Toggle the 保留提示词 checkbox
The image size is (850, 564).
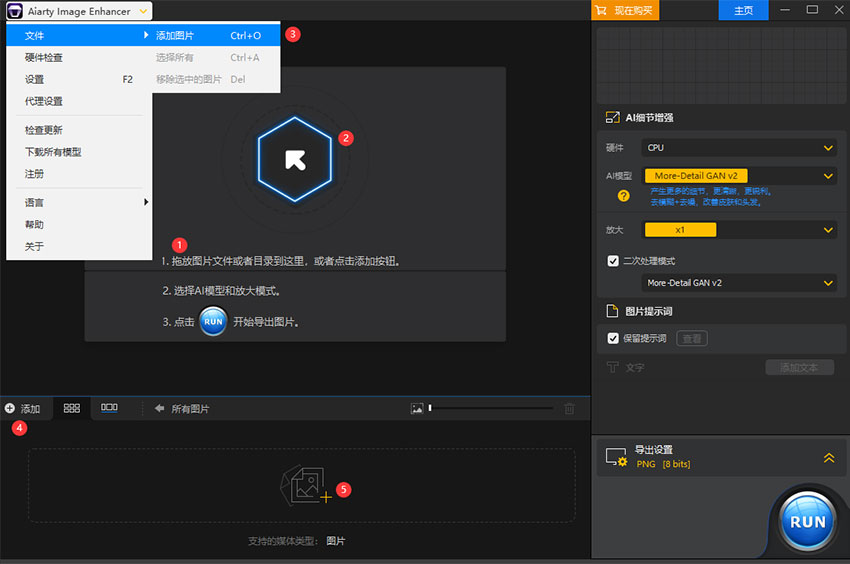(614, 338)
